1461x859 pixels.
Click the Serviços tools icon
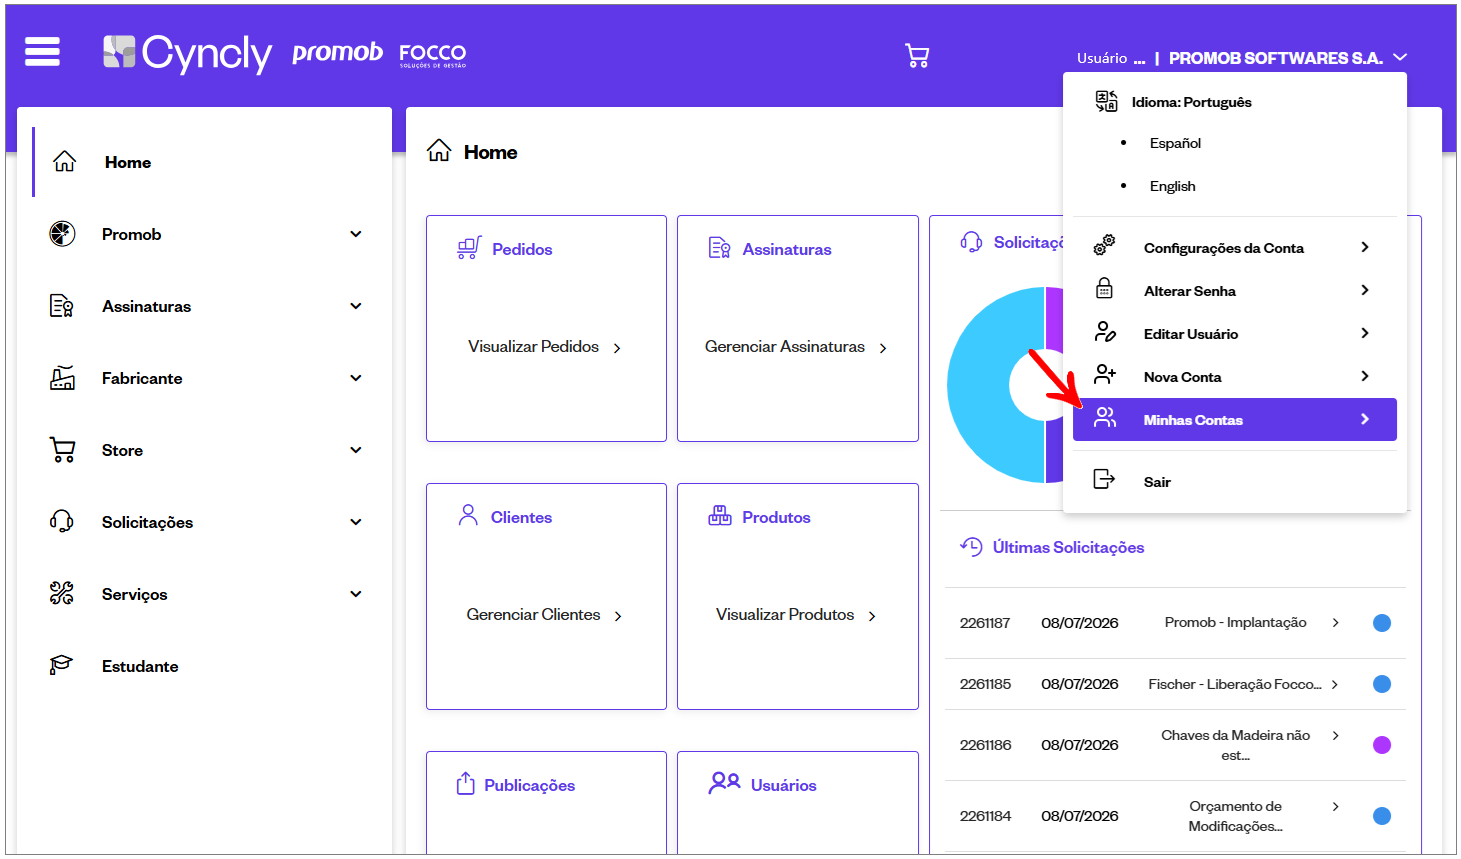(62, 594)
